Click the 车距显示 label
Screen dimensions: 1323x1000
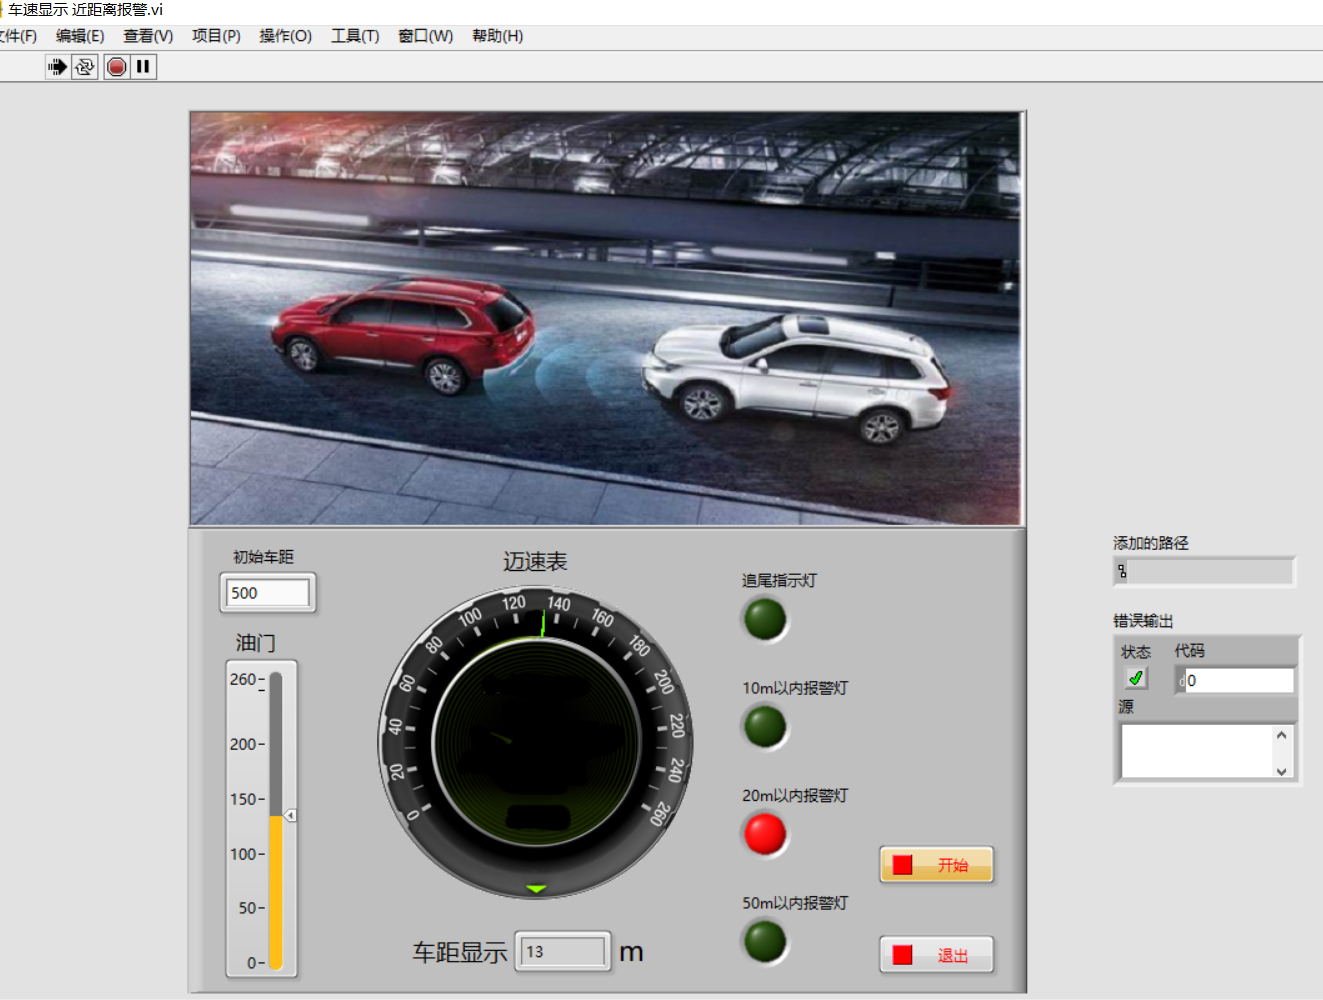coord(460,952)
